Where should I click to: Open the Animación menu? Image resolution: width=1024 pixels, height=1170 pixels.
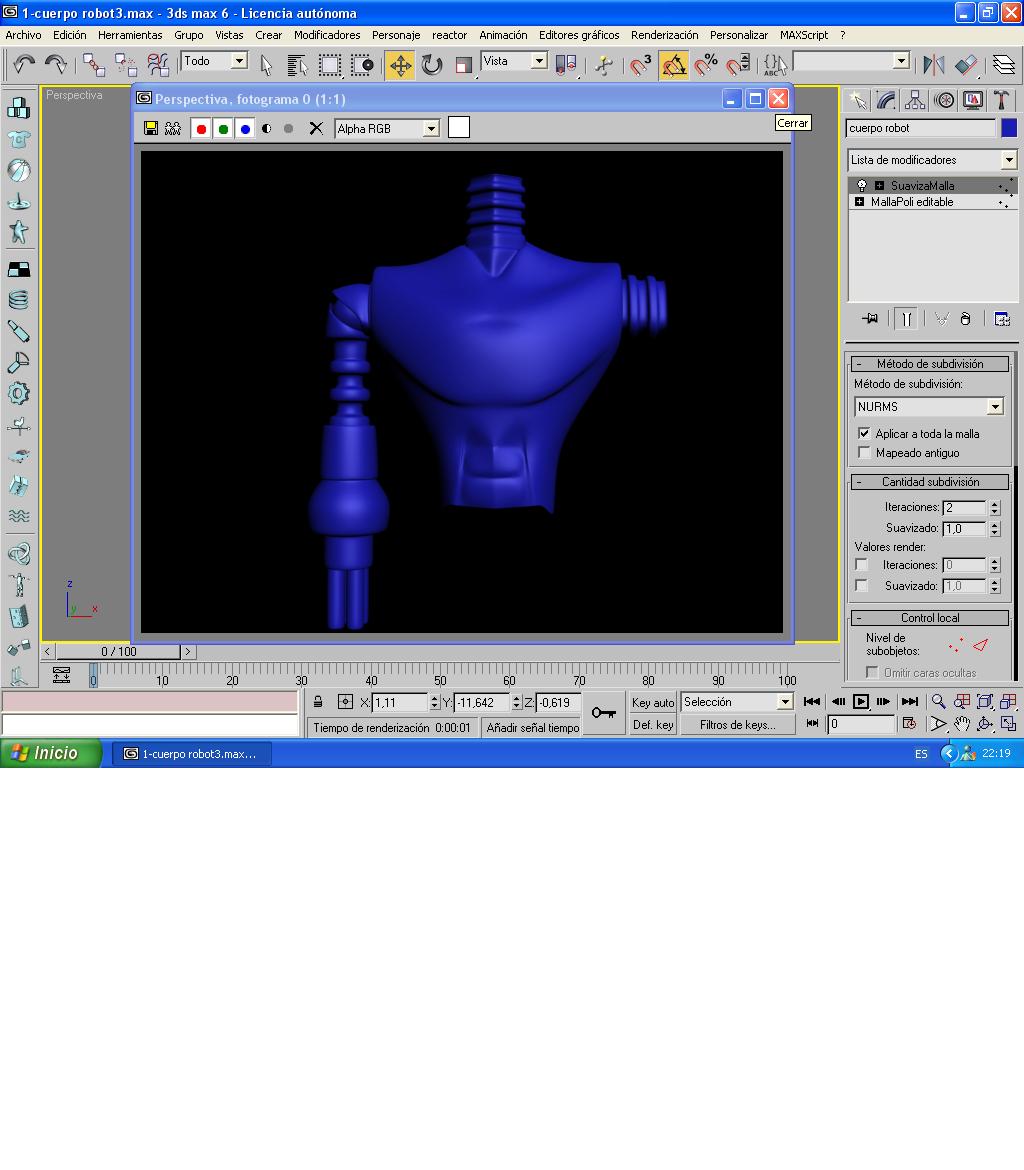coord(503,35)
